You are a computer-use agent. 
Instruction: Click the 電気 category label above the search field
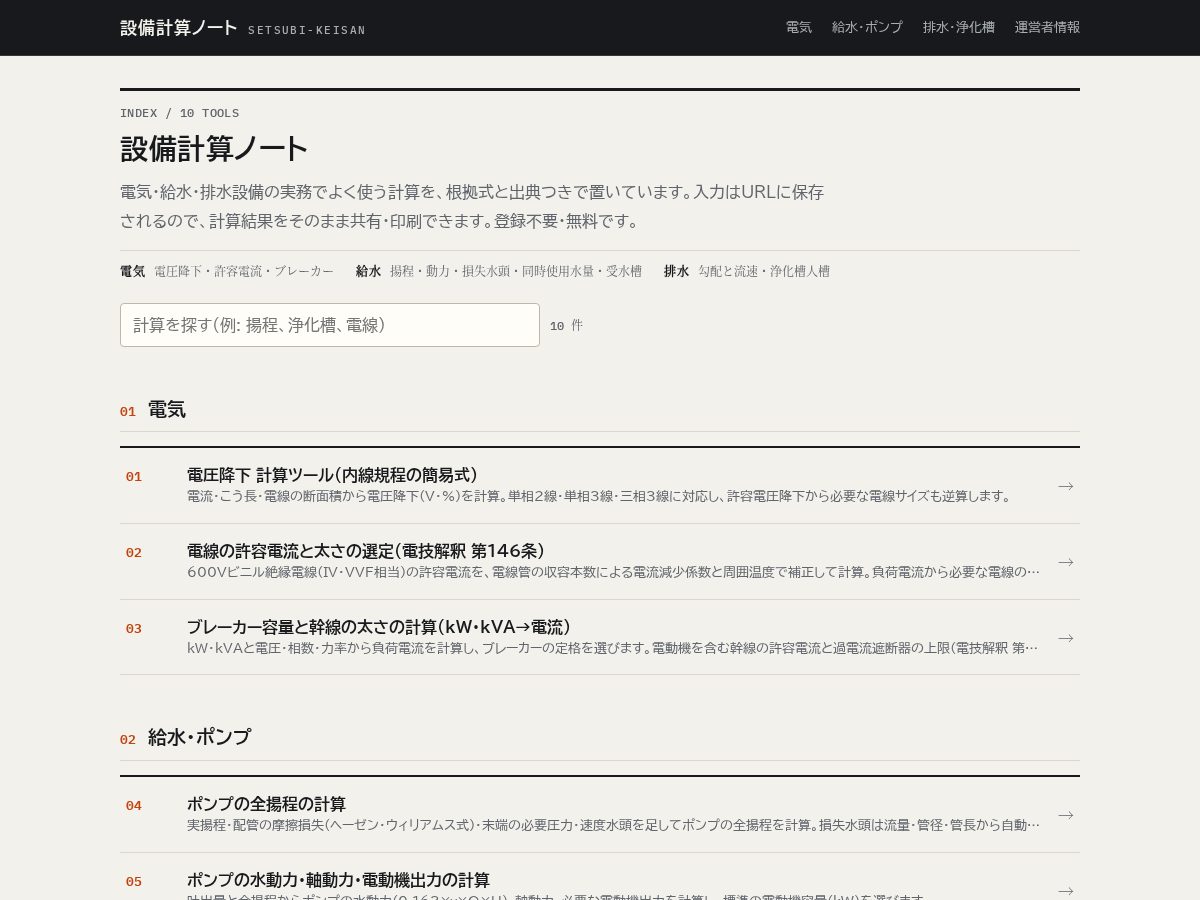tap(132, 271)
